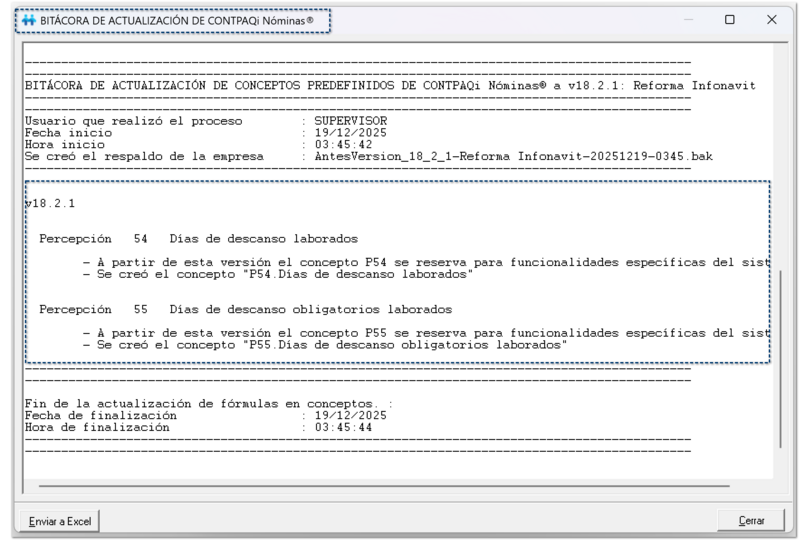Image resolution: width=800 pixels, height=541 pixels.
Task: Click the SUPERVISOR user value
Action: [351, 121]
